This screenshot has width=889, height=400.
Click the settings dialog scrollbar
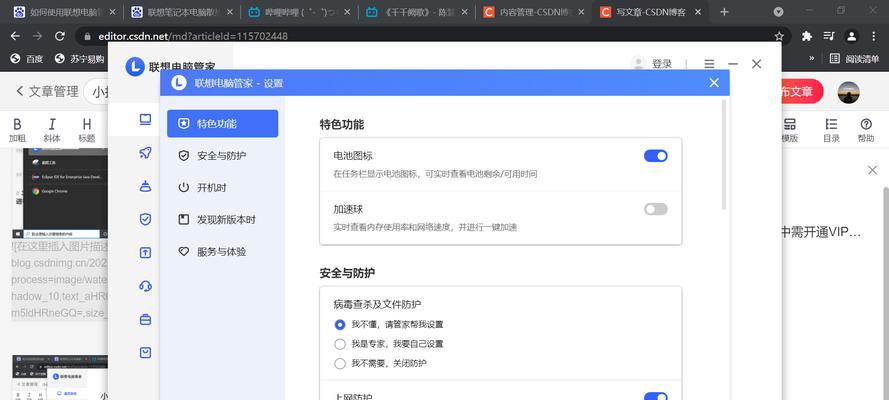(x=723, y=155)
